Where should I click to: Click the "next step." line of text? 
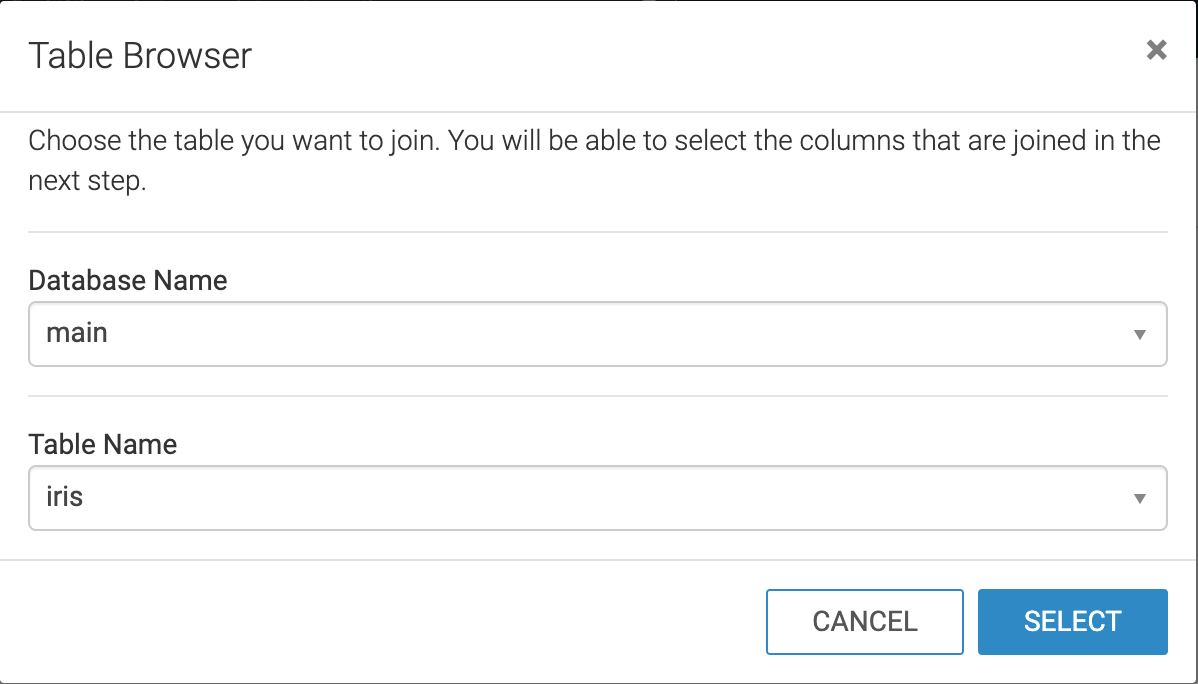point(88,184)
